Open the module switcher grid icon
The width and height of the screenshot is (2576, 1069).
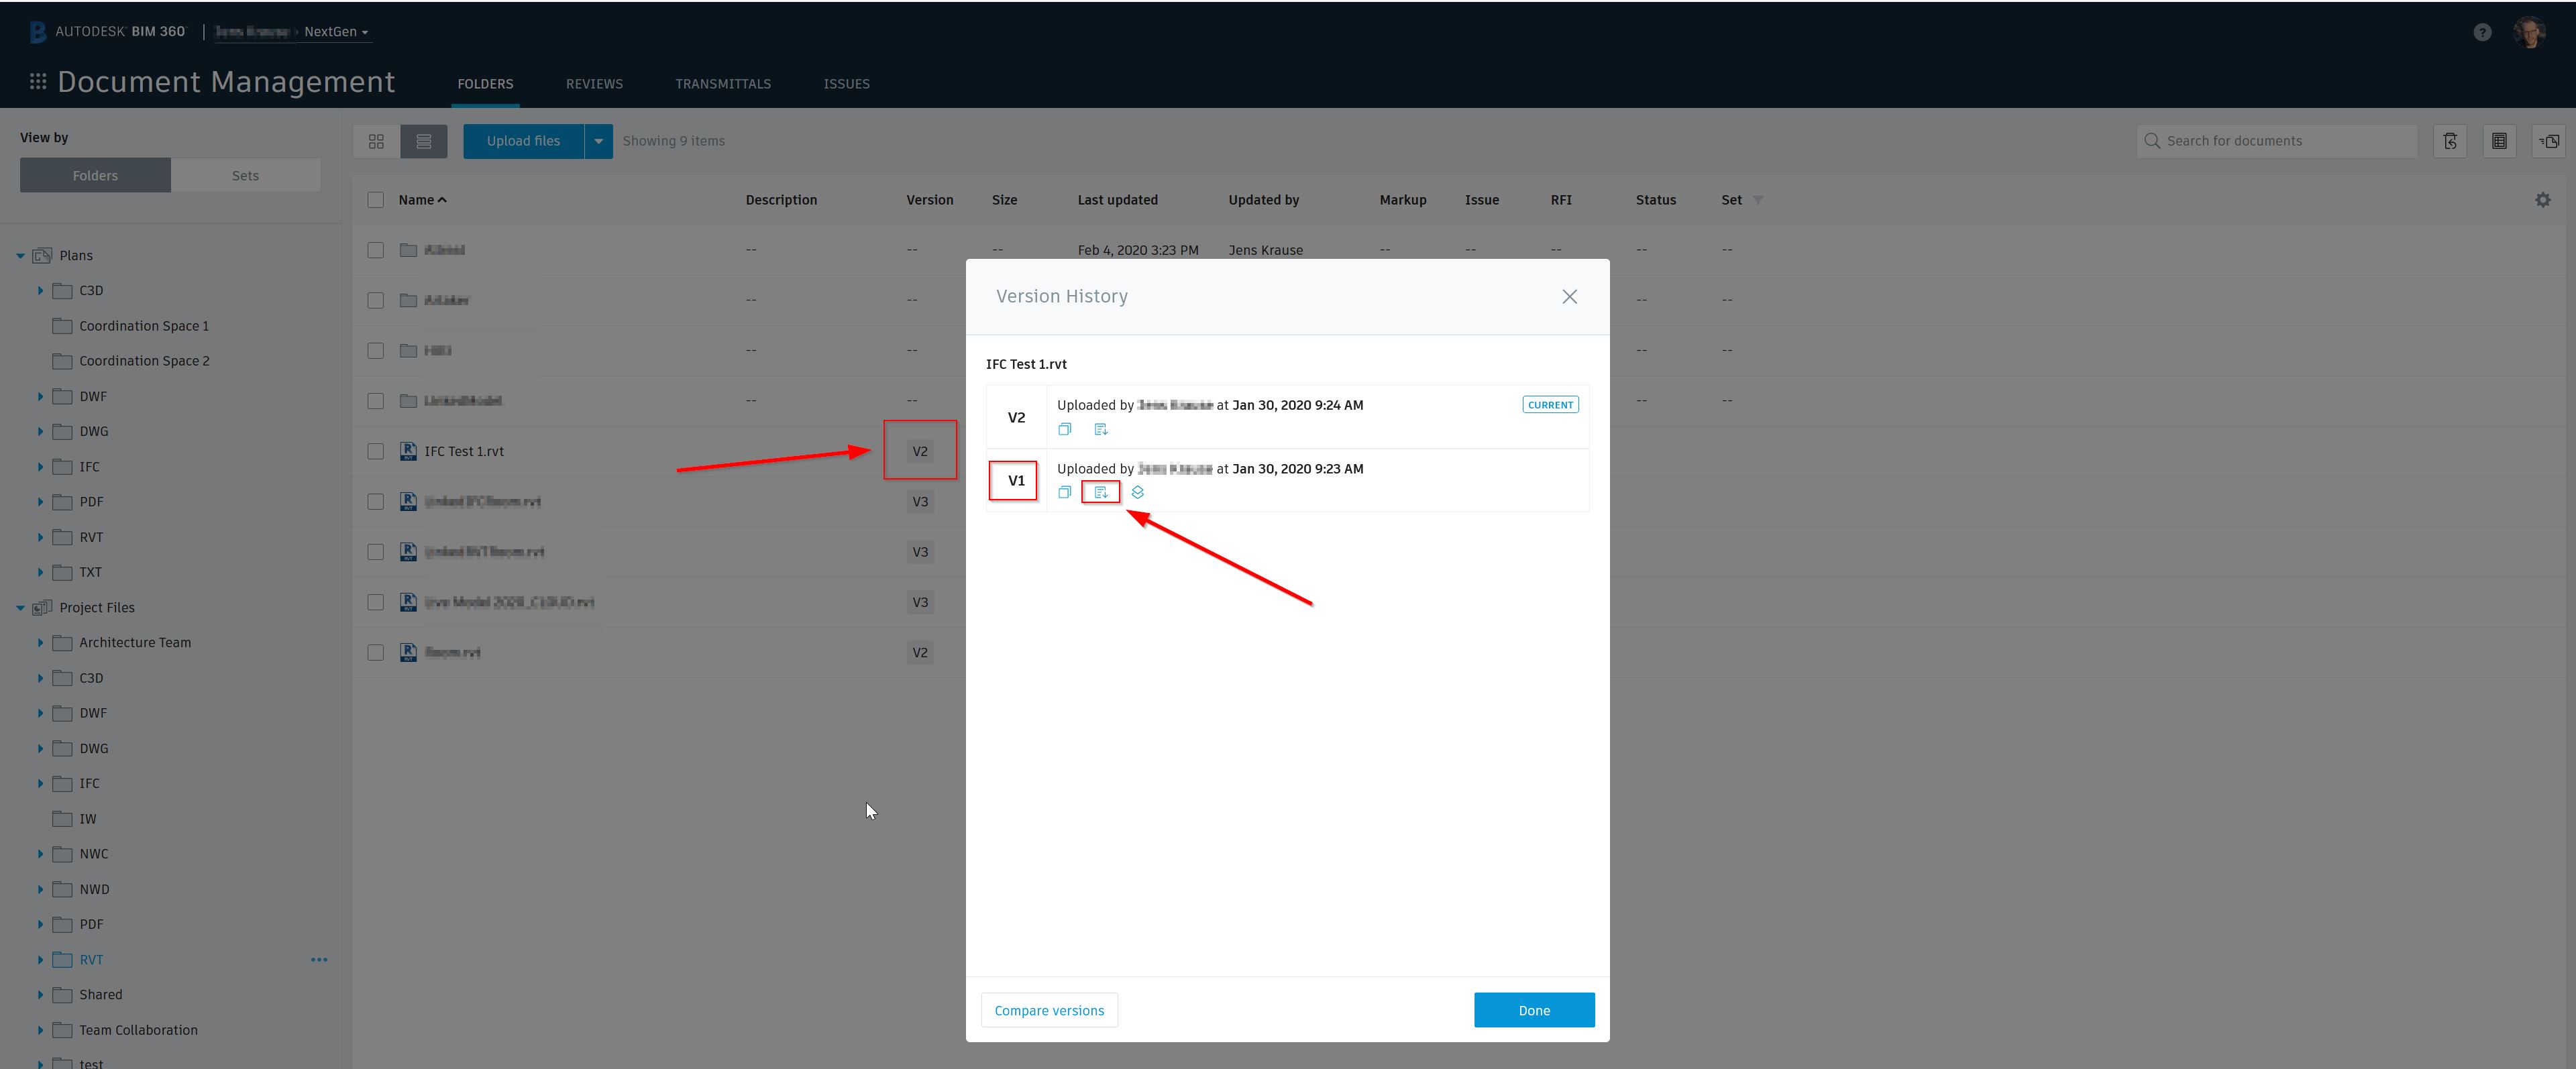tap(38, 82)
